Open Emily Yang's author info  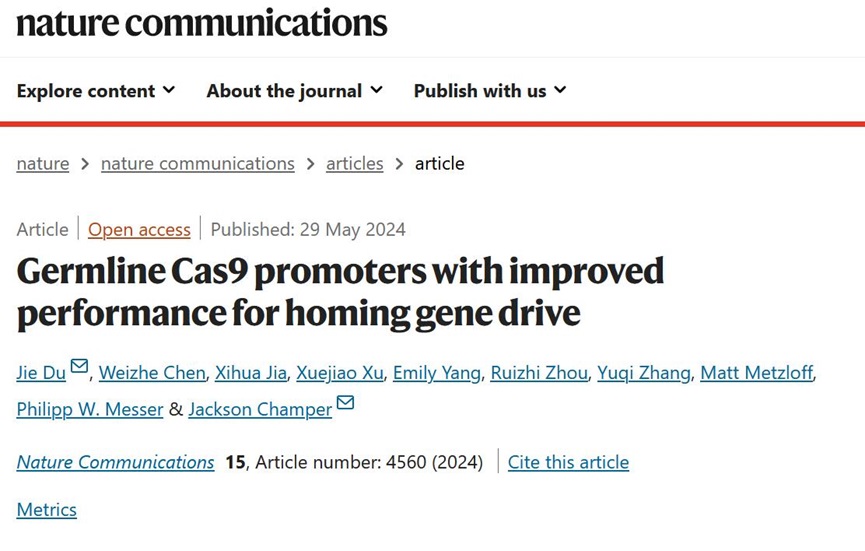tap(436, 373)
